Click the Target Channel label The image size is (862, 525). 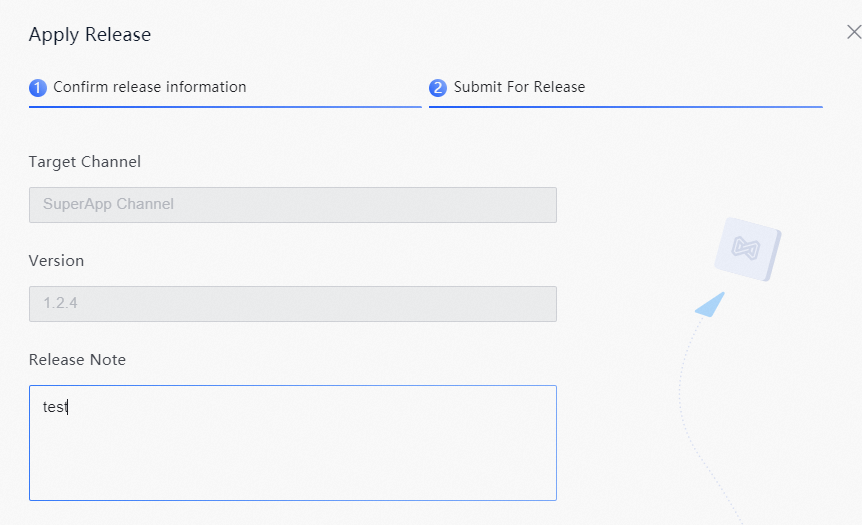coord(85,162)
